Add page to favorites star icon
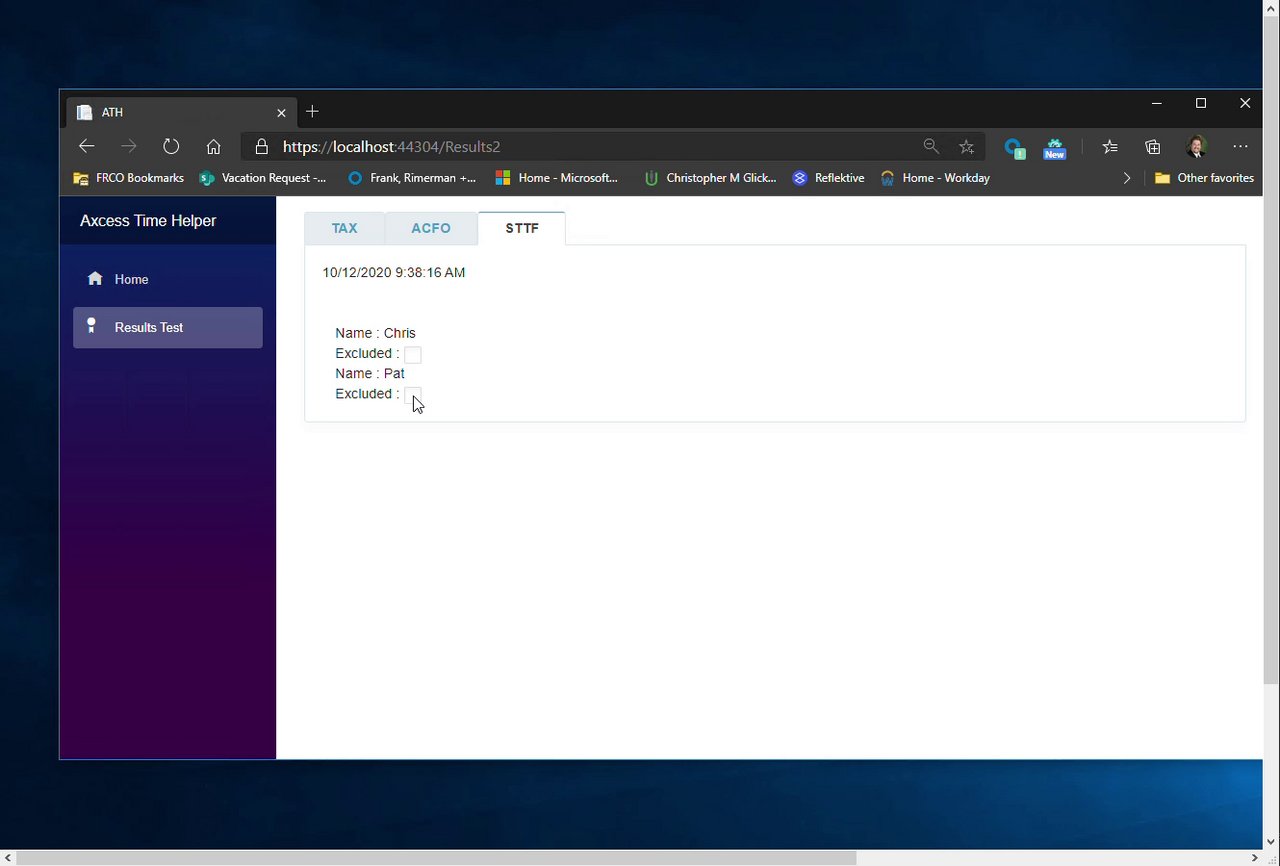The height and width of the screenshot is (866, 1280). pyautogui.click(x=966, y=147)
